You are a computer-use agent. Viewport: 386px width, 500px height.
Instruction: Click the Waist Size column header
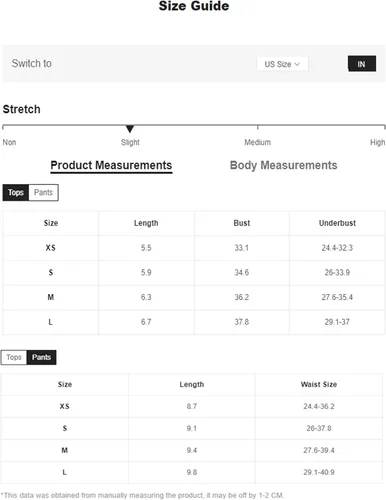pyautogui.click(x=319, y=384)
